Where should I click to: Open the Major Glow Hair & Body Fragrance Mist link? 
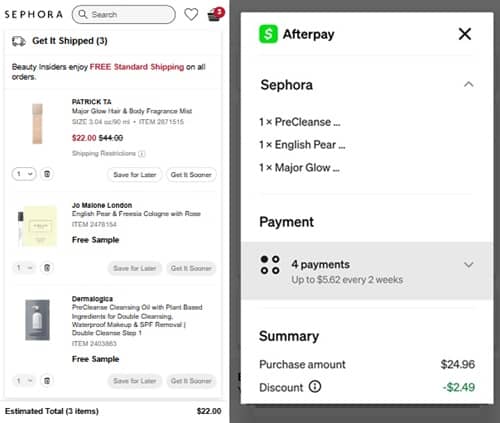pos(132,111)
